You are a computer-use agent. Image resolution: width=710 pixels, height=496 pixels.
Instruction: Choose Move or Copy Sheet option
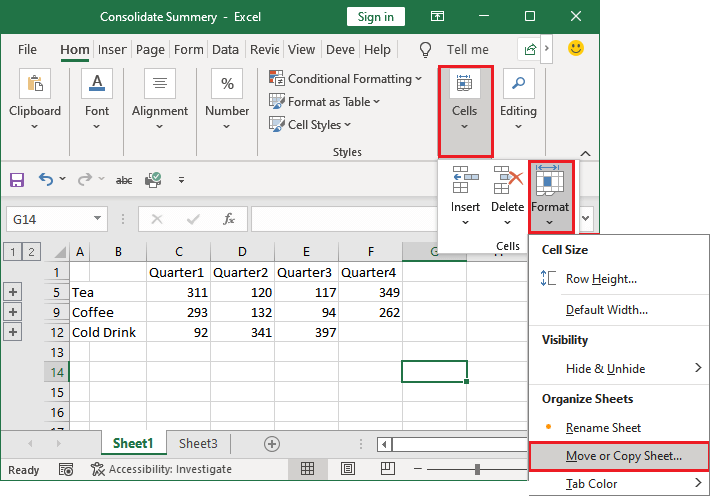[x=619, y=456]
